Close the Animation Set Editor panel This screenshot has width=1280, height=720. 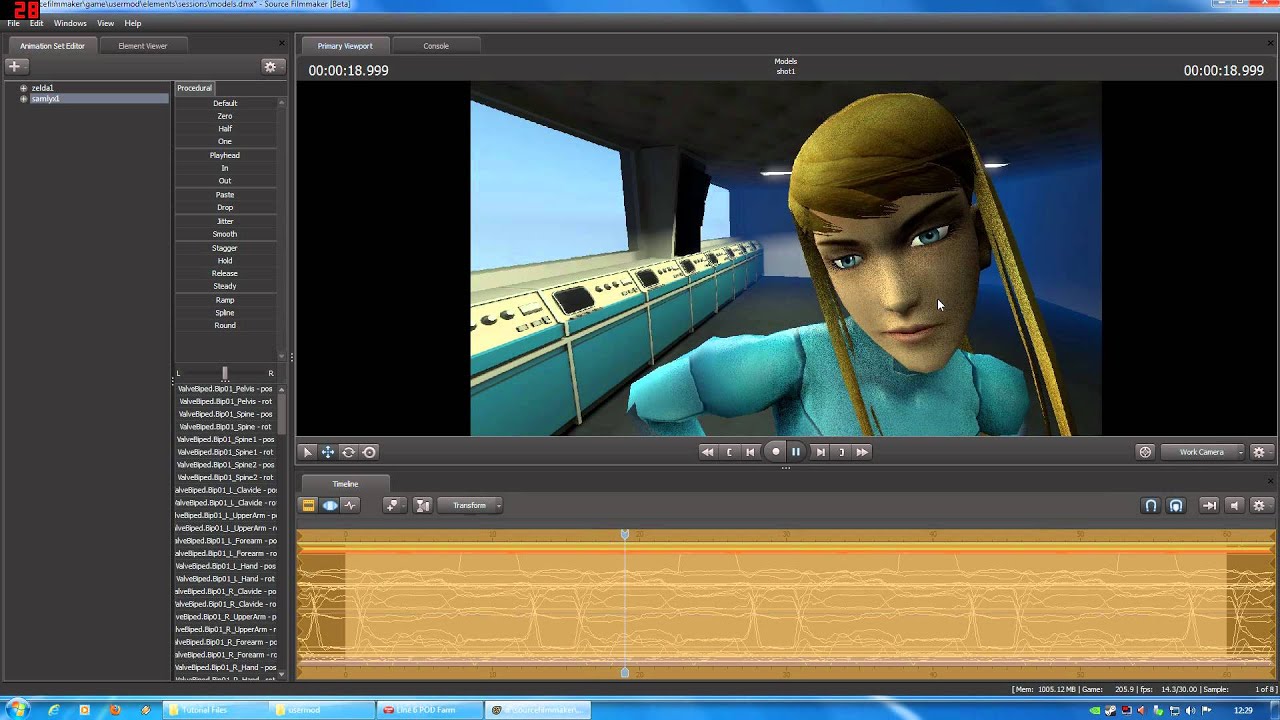282,43
